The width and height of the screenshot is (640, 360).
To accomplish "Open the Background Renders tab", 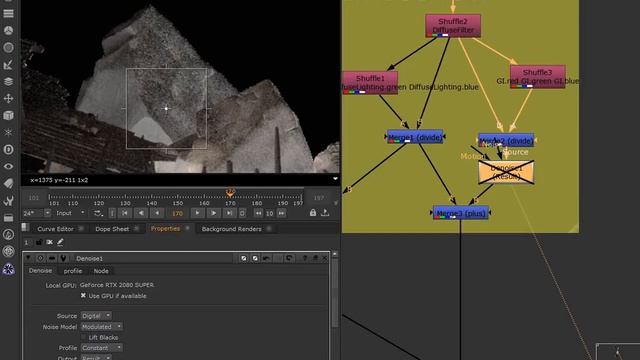I will (x=231, y=229).
